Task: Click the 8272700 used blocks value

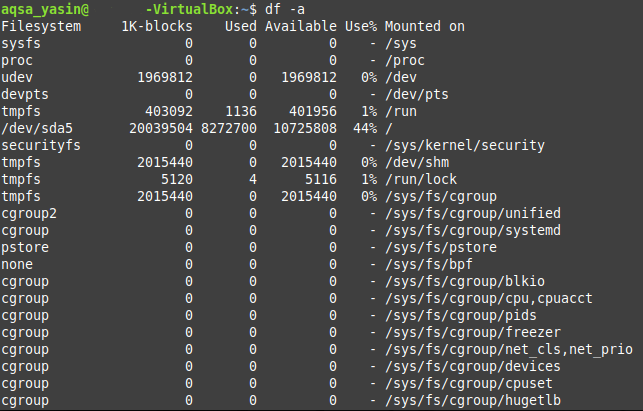Action: coord(227,129)
